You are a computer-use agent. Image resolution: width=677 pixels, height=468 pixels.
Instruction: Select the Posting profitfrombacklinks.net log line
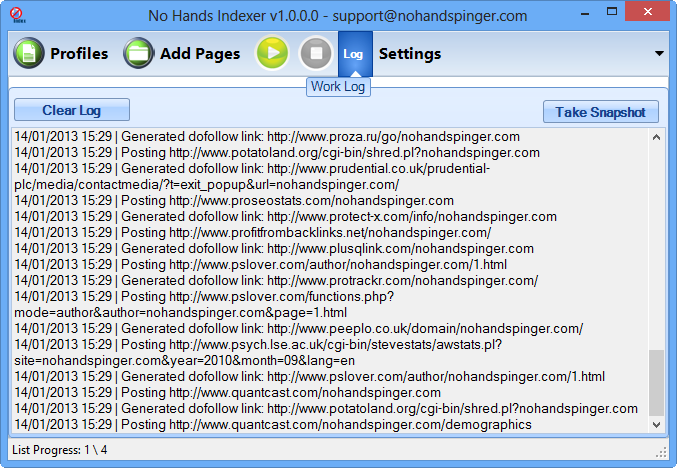[253, 232]
